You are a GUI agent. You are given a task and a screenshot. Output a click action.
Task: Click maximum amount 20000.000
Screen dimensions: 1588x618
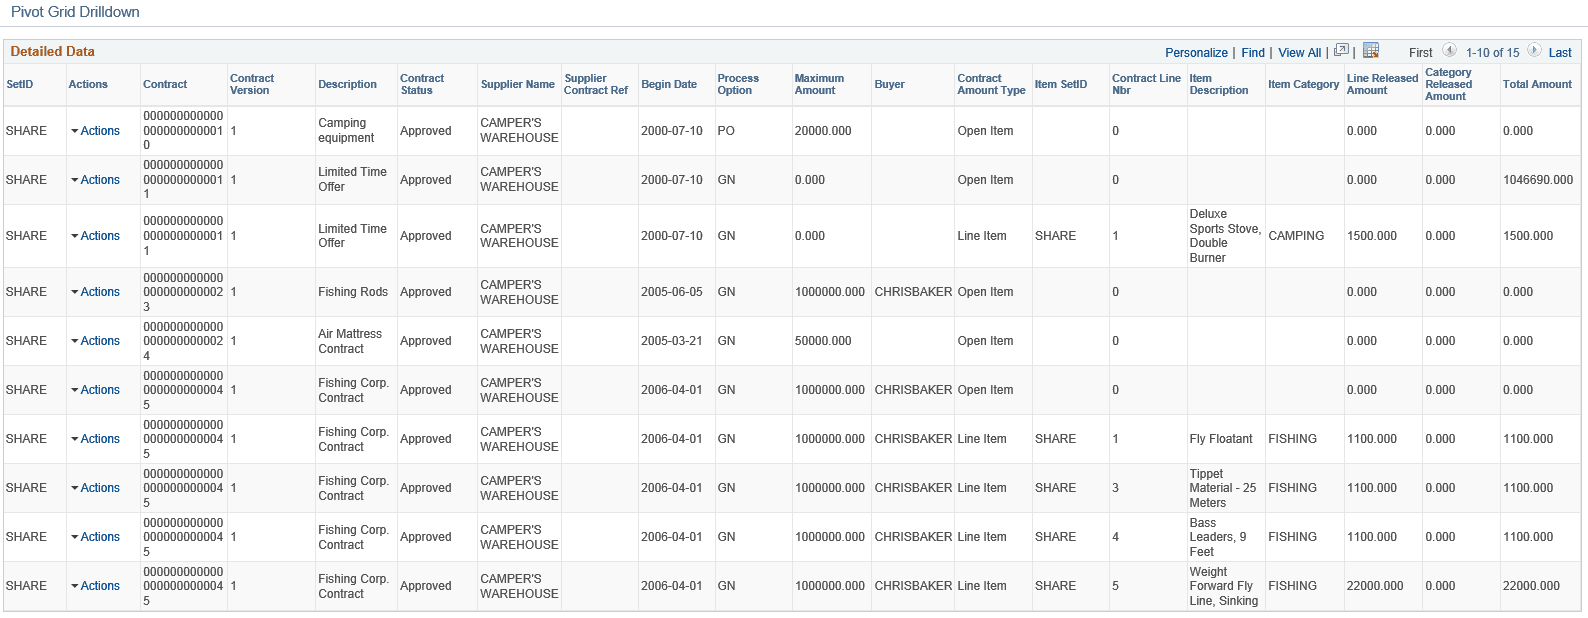coord(823,131)
